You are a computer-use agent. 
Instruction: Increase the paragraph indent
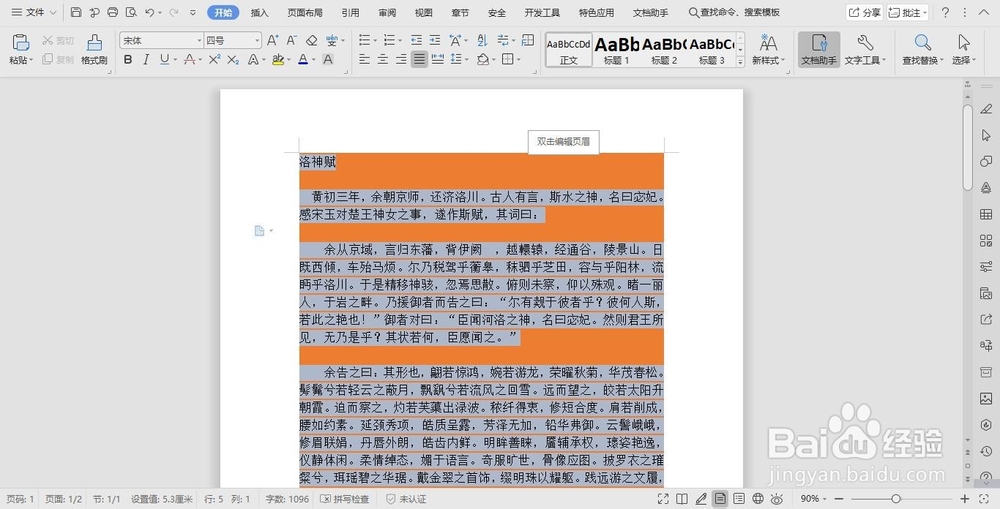[435, 40]
